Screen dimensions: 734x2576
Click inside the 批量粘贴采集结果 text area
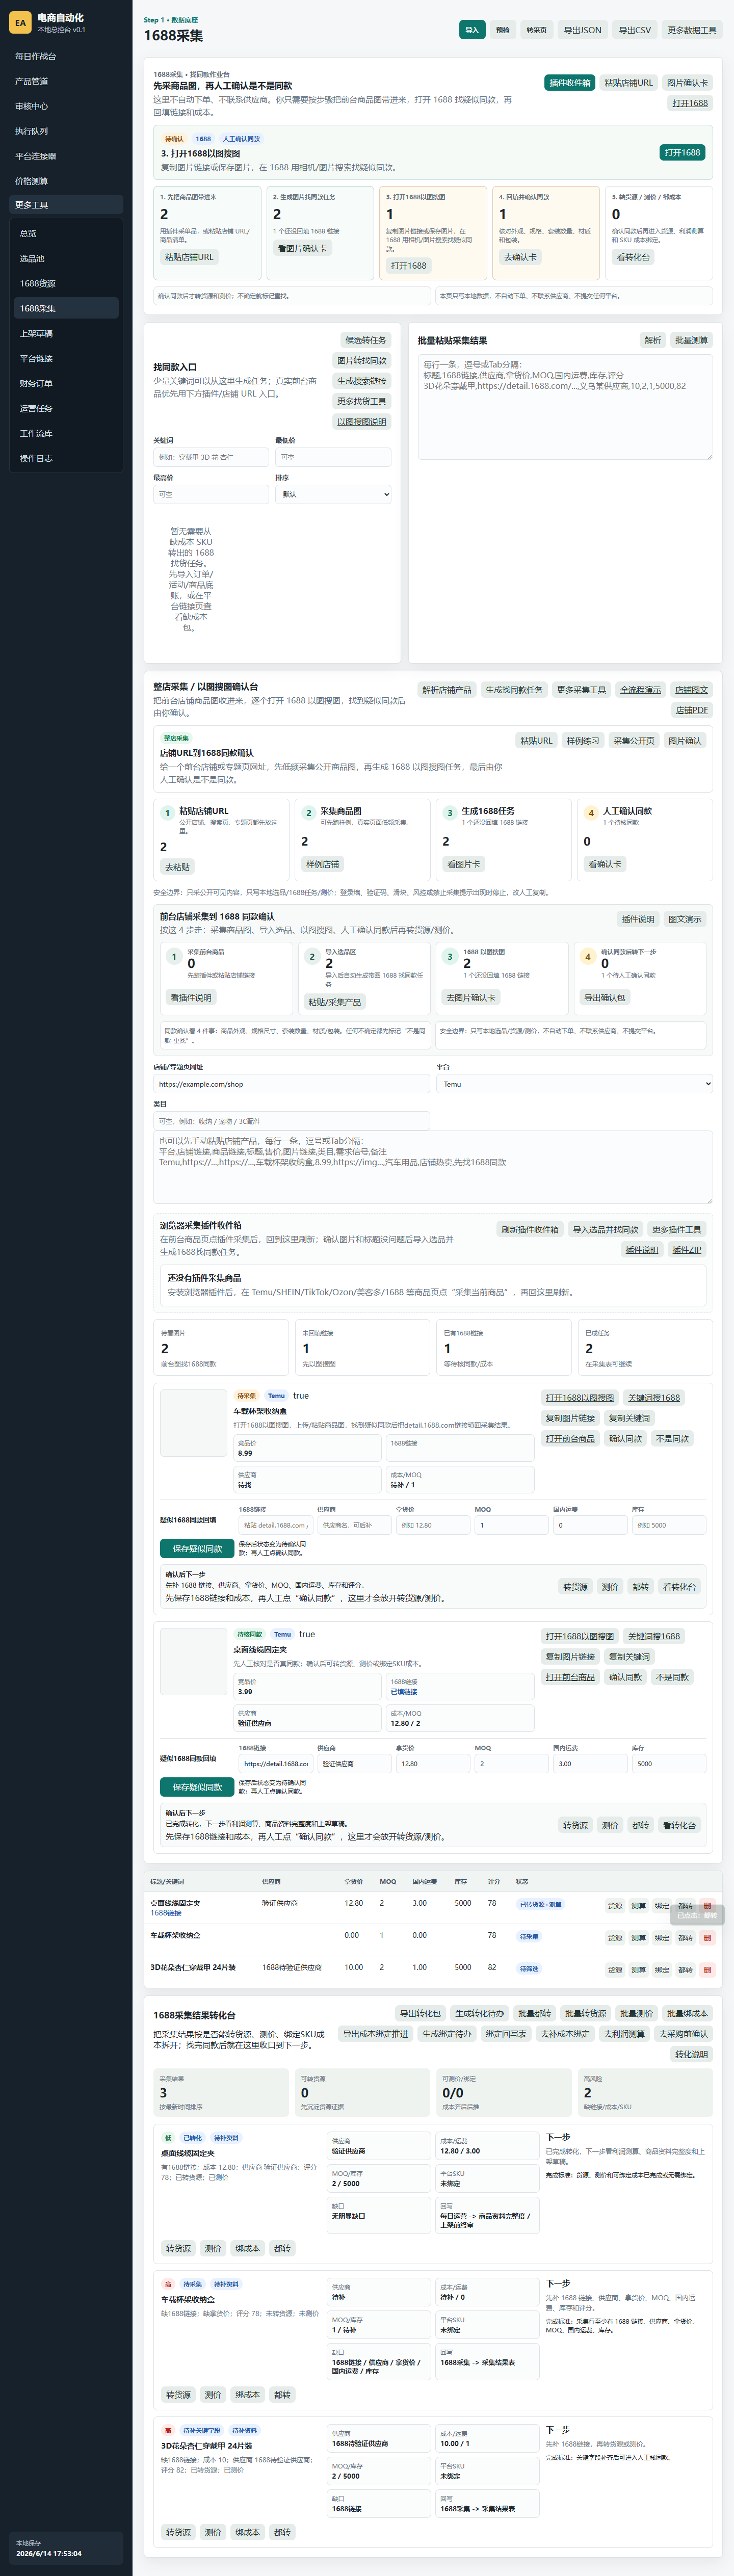[x=565, y=406]
